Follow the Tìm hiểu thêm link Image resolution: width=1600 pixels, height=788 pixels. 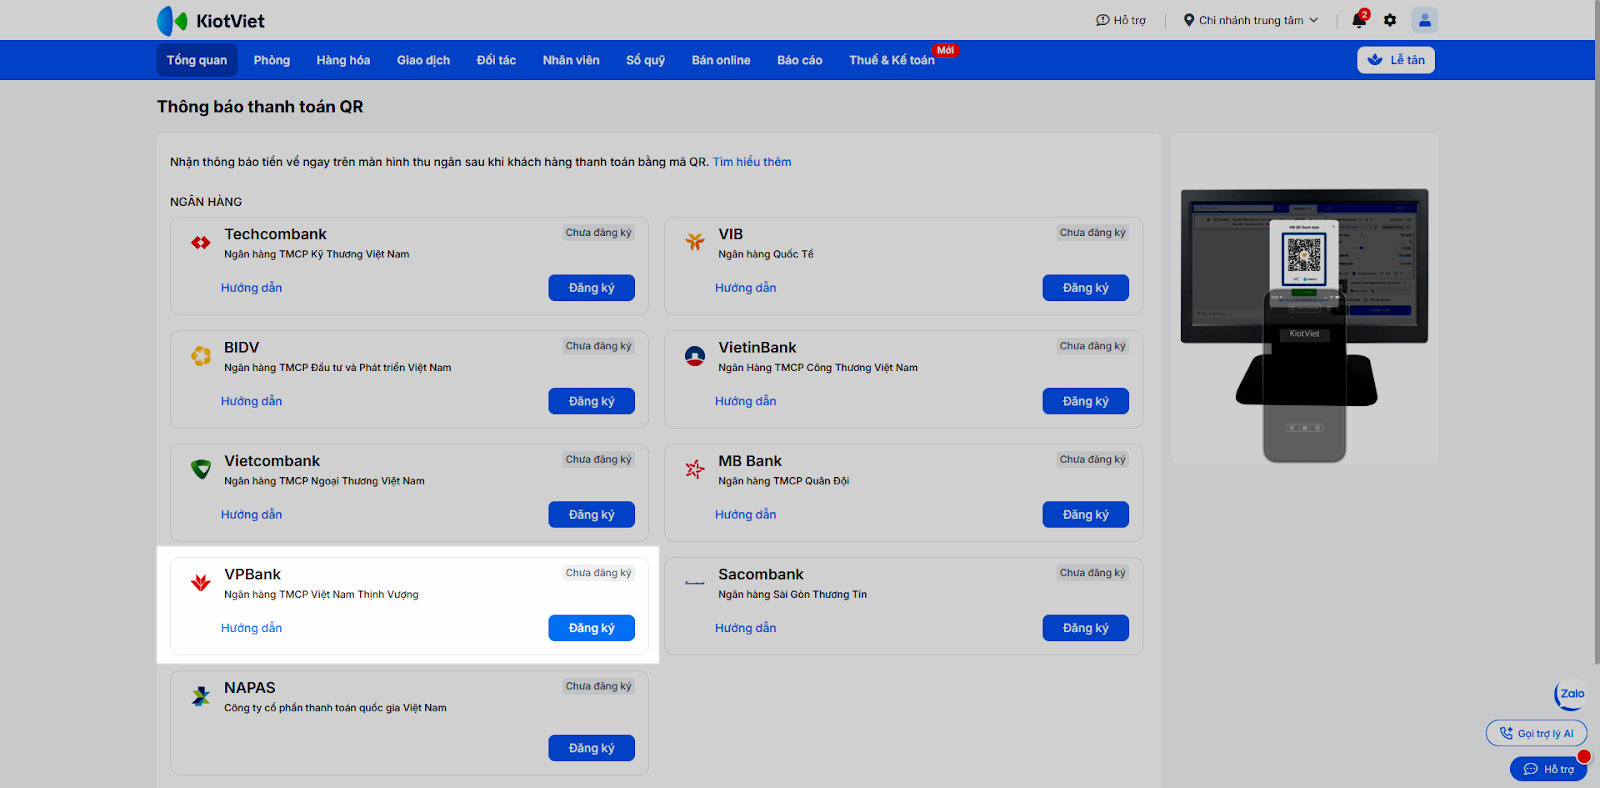pos(752,162)
